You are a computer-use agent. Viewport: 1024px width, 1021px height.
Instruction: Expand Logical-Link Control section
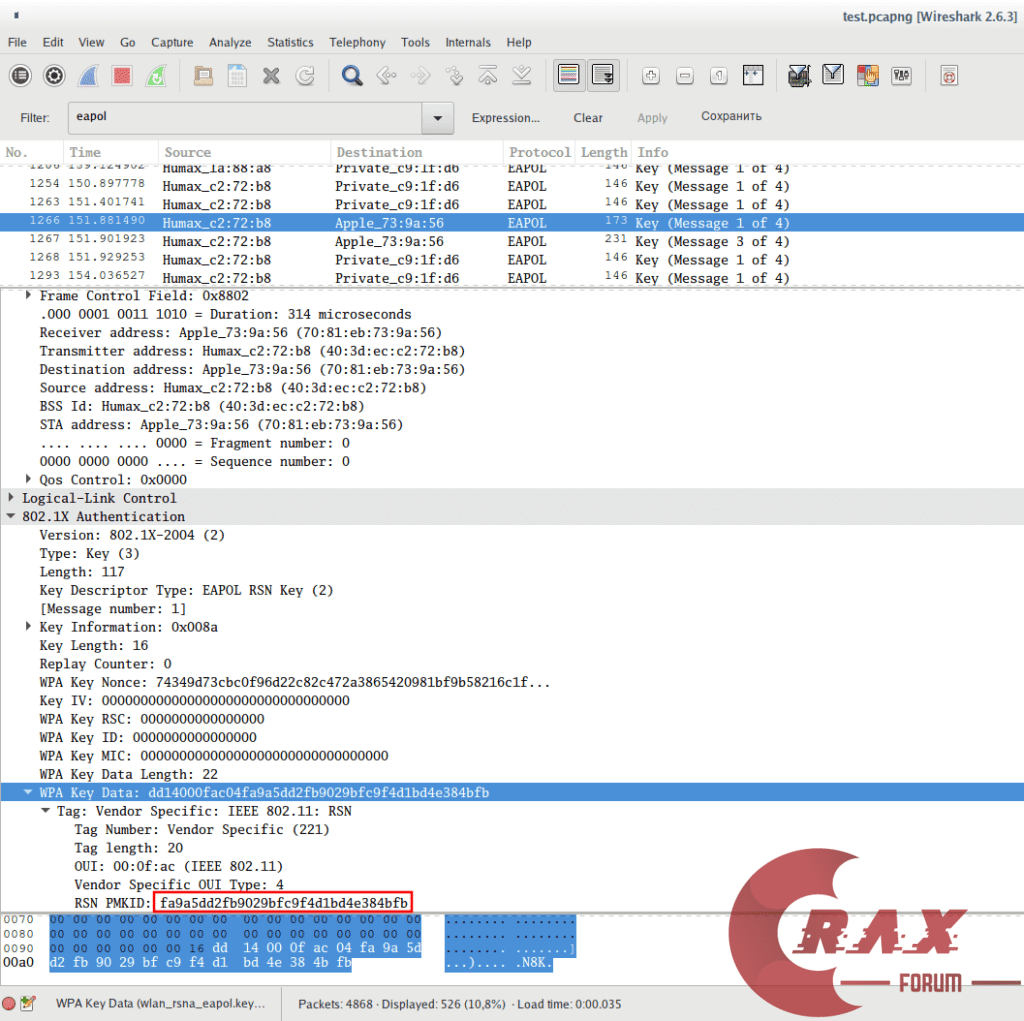11,497
